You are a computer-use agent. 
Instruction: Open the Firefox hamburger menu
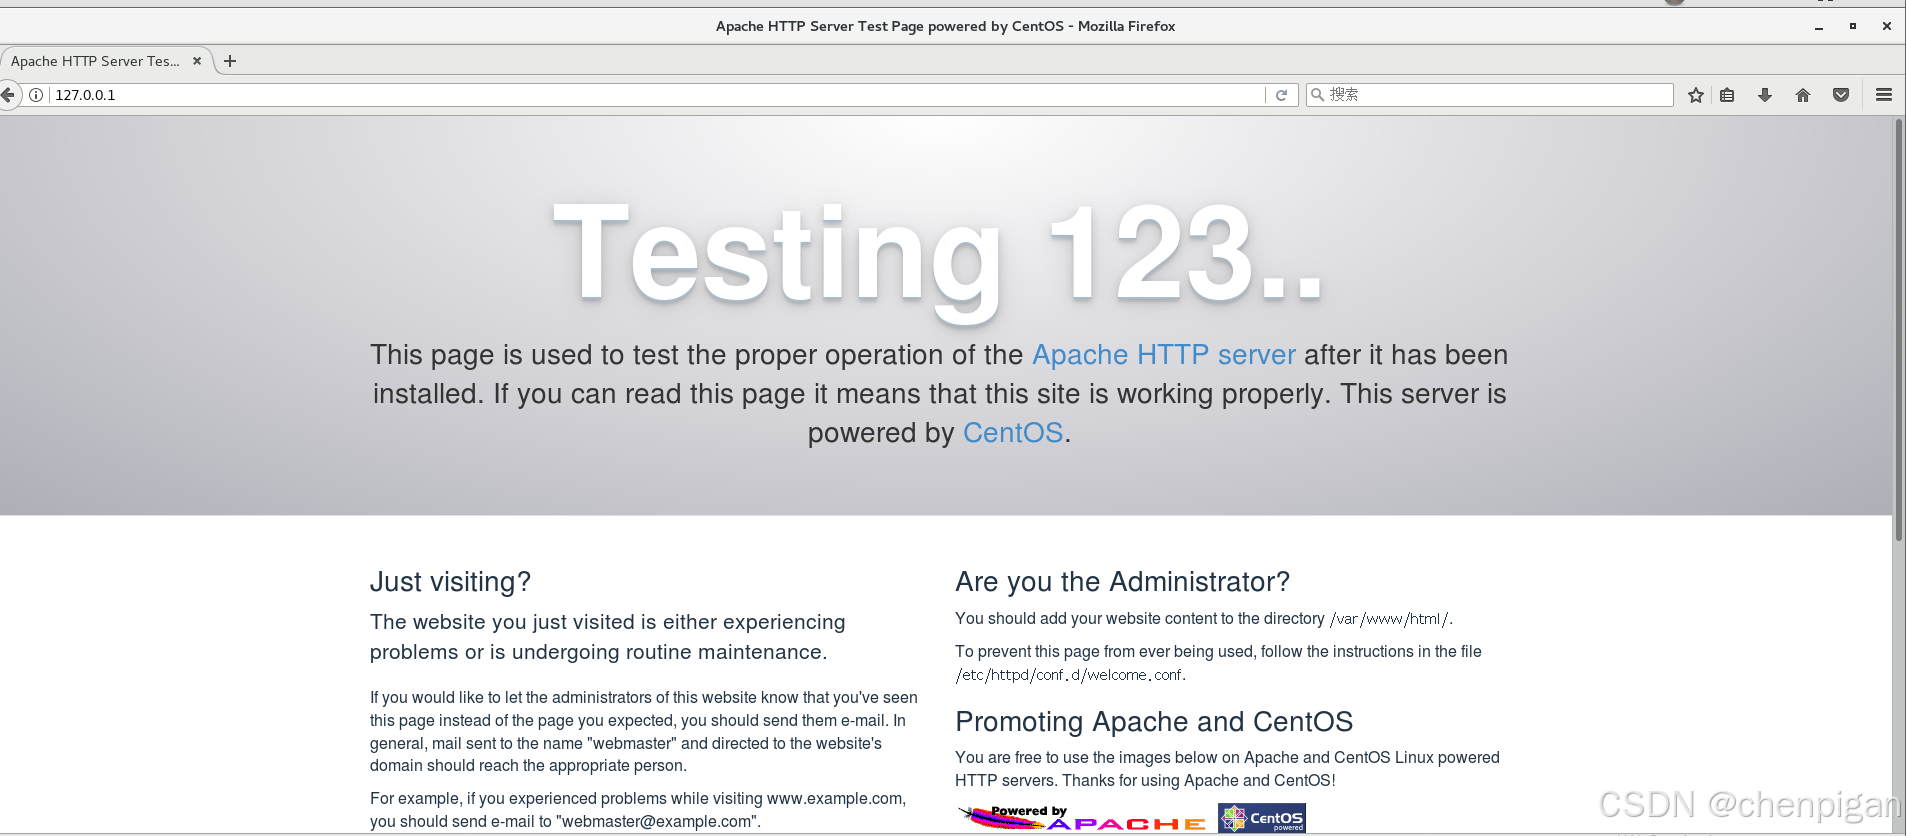pos(1884,95)
